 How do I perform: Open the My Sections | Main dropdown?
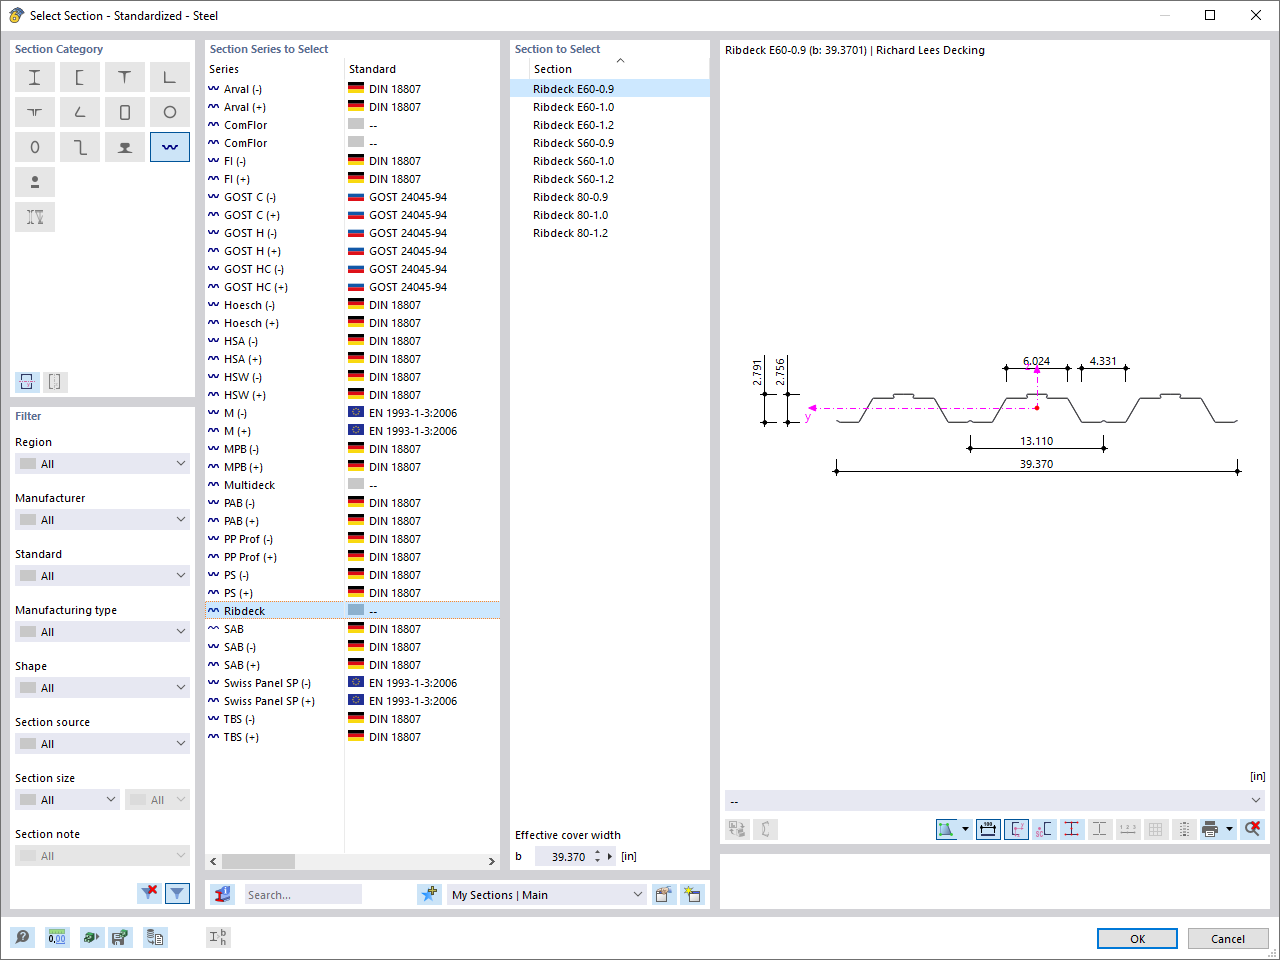point(546,895)
